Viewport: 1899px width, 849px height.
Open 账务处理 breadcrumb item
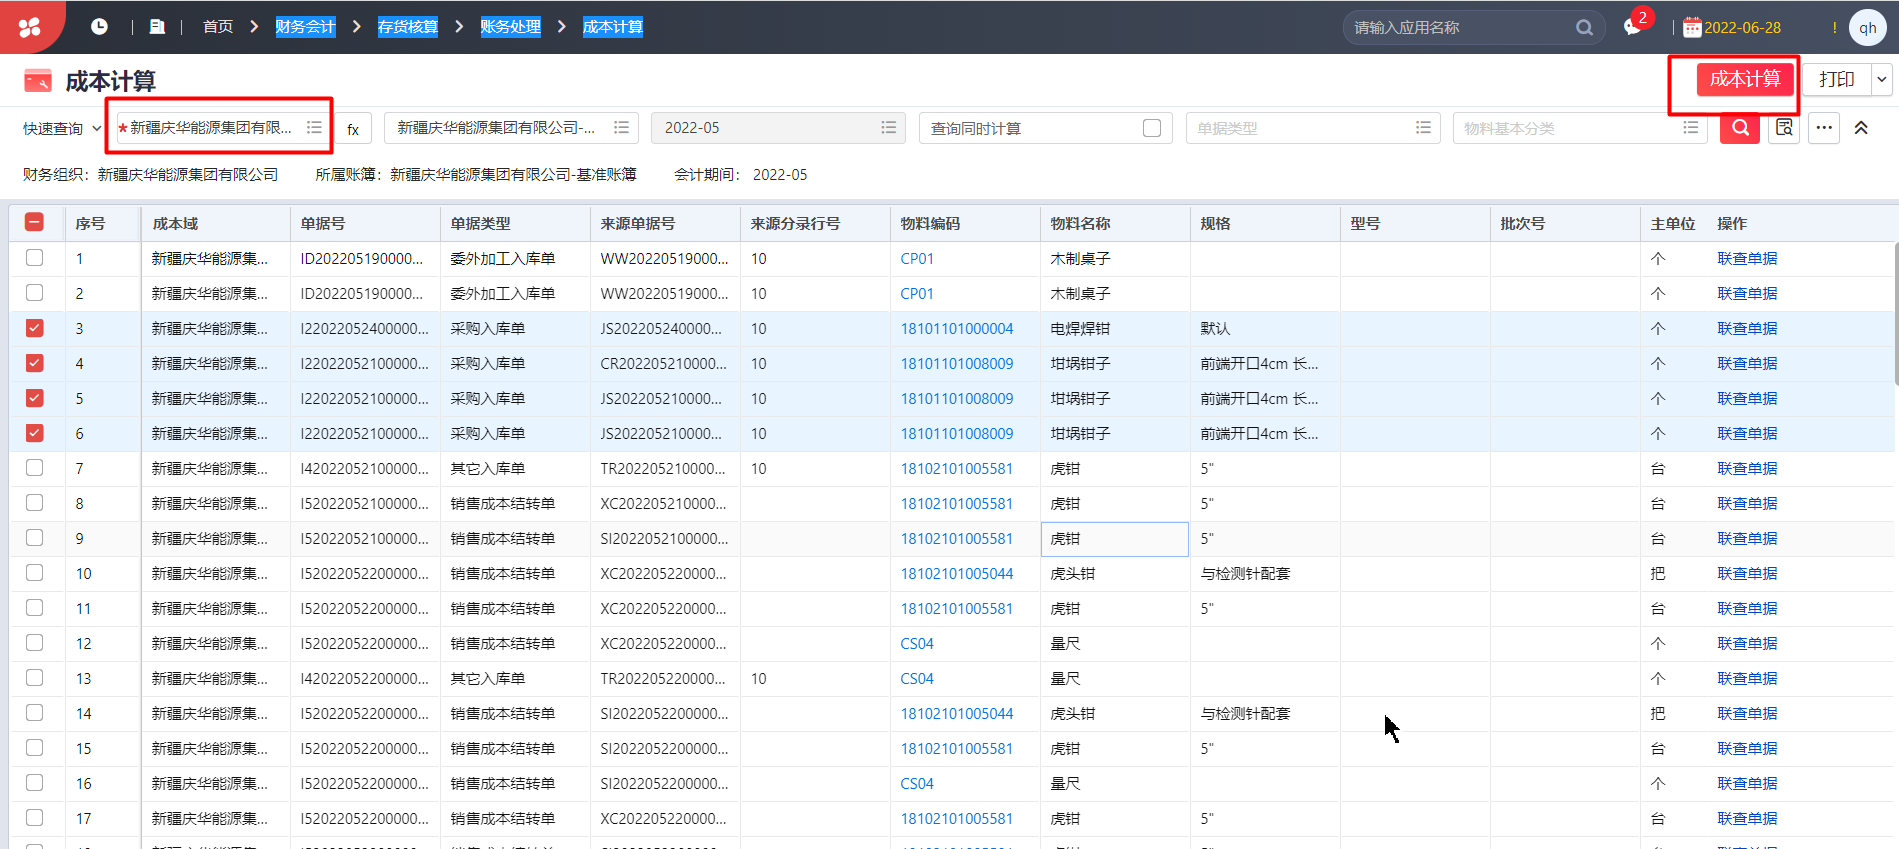pyautogui.click(x=510, y=27)
